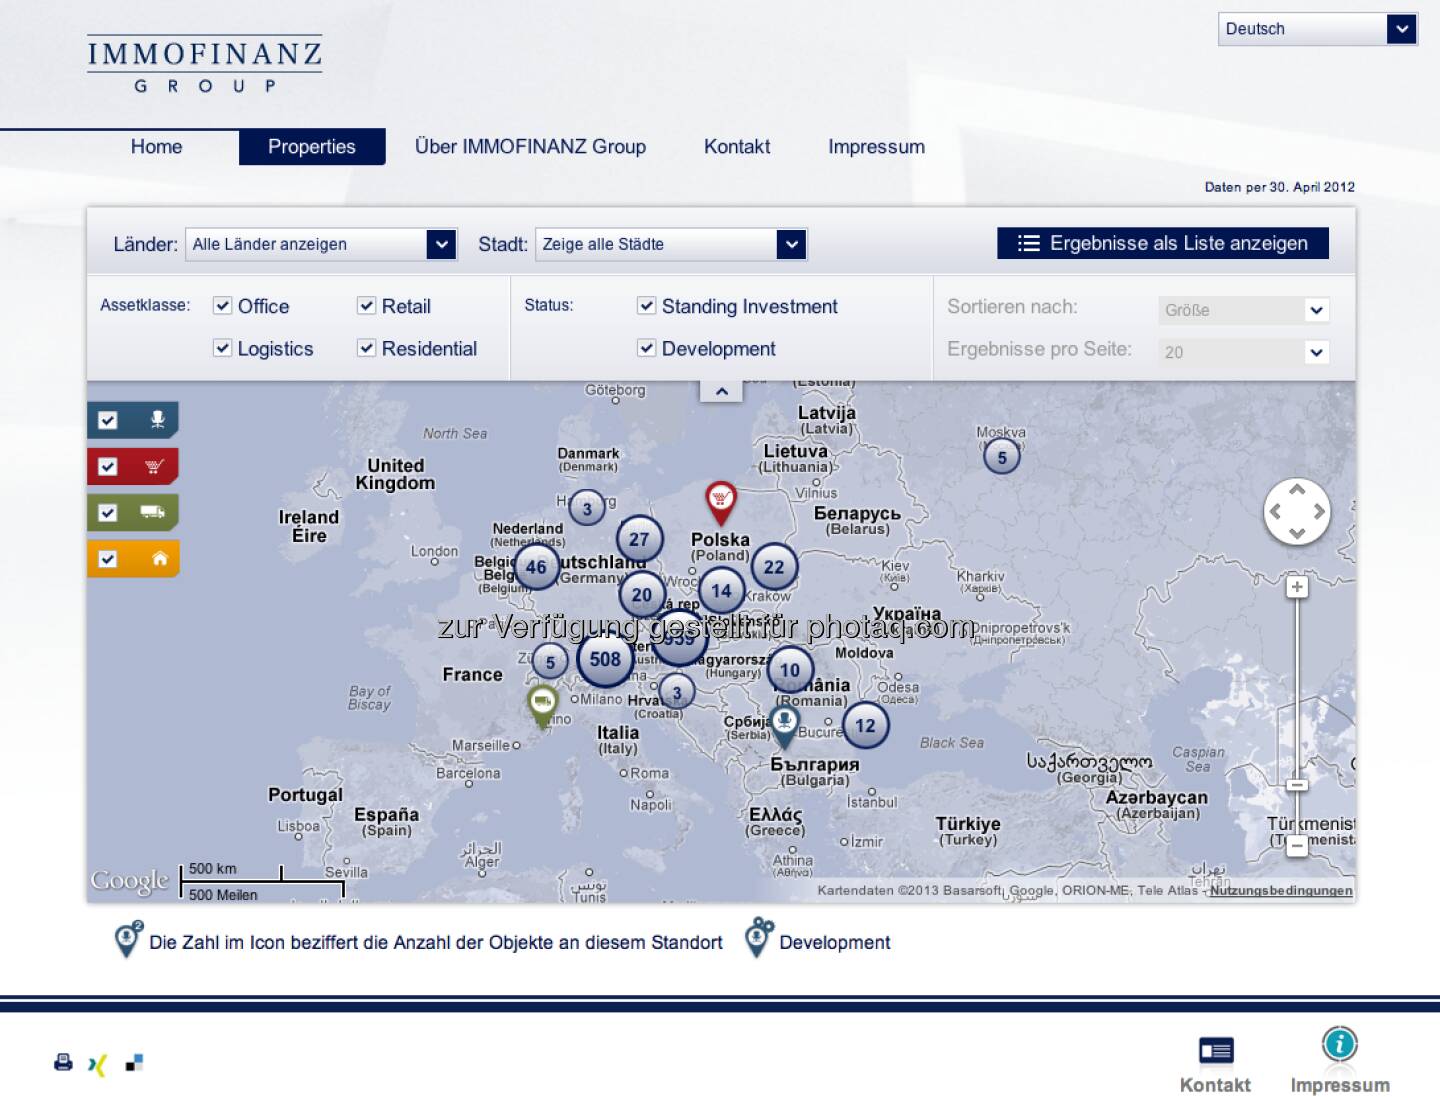The width and height of the screenshot is (1440, 1097).
Task: Open the Kontakt navigation item
Action: pos(737,147)
